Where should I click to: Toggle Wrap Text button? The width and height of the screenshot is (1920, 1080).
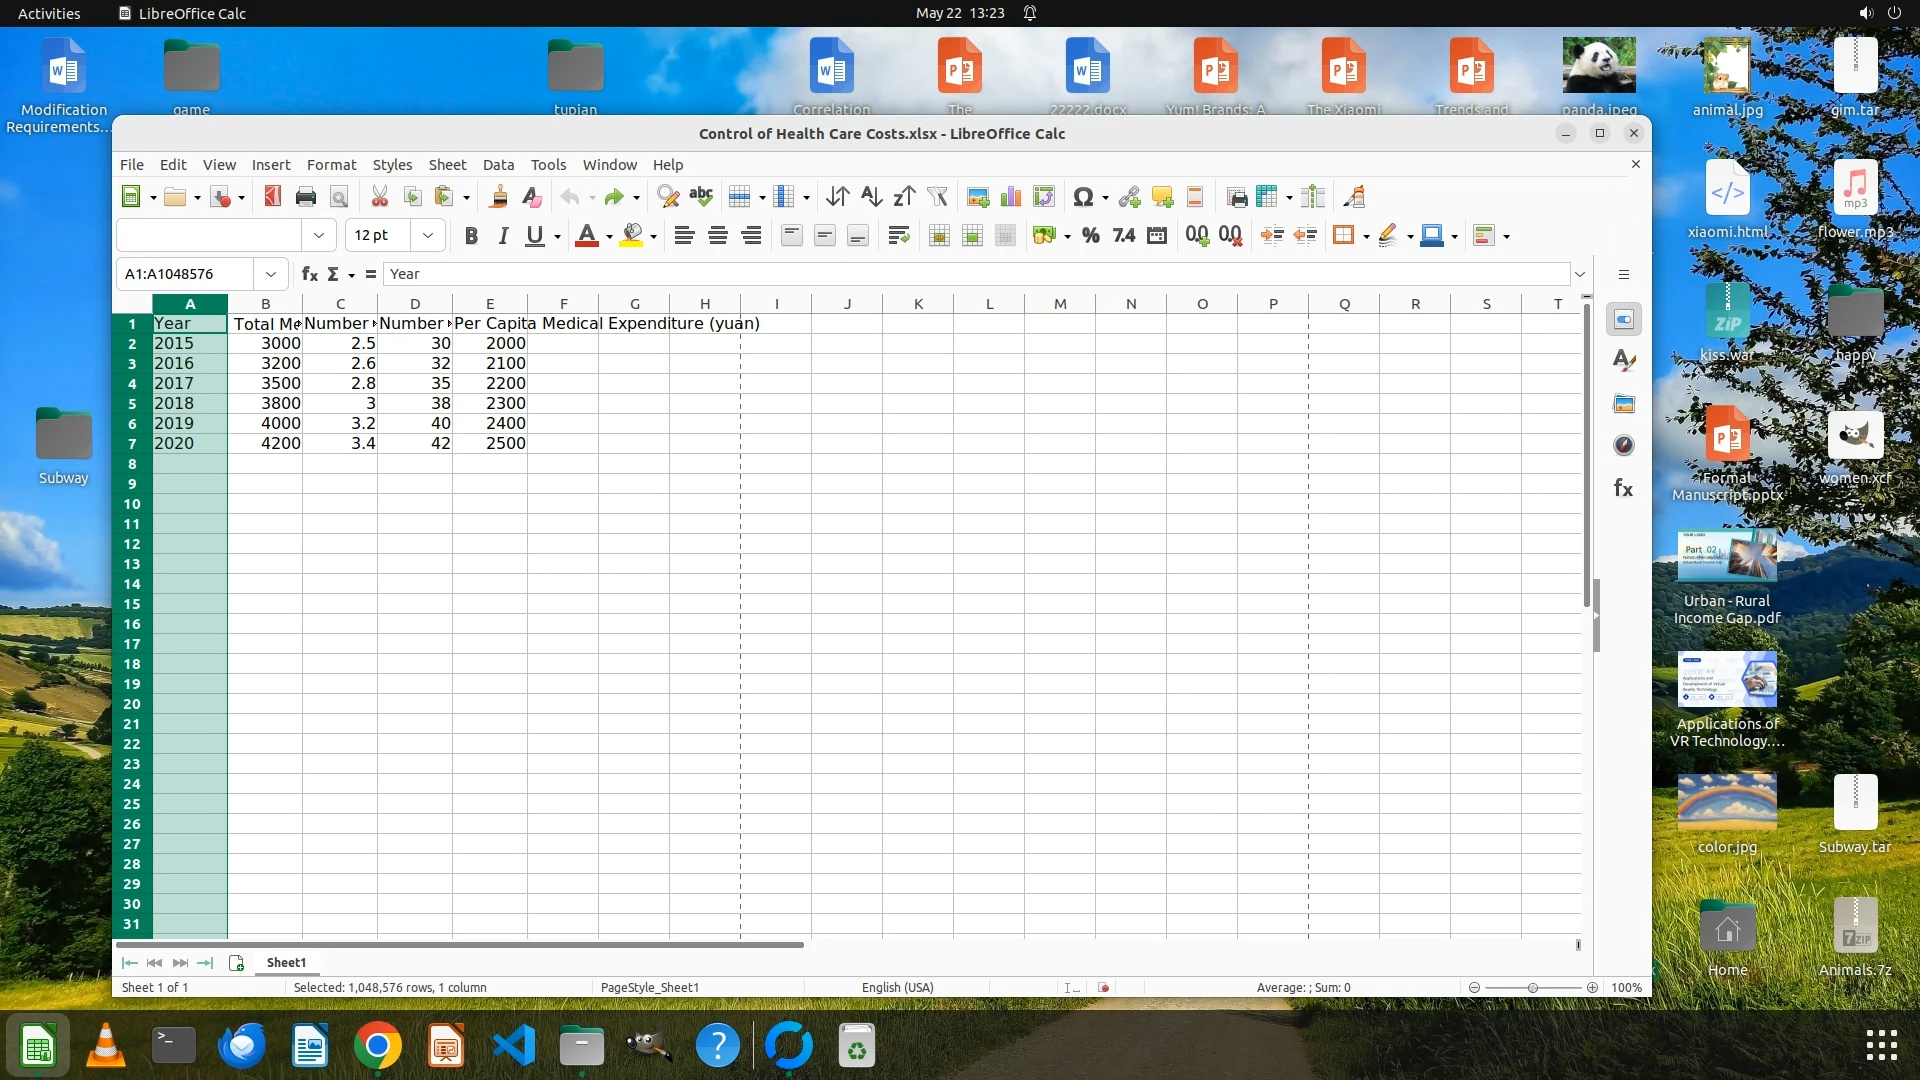pos(898,236)
